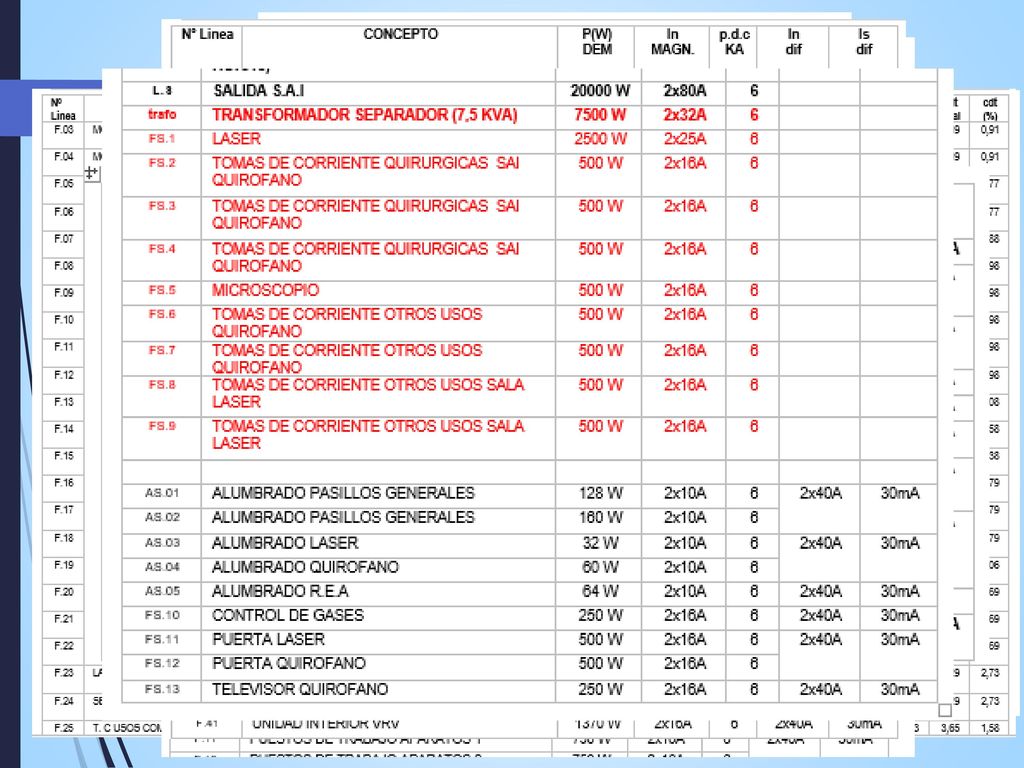Select the 'In dif' column header

click(793, 42)
